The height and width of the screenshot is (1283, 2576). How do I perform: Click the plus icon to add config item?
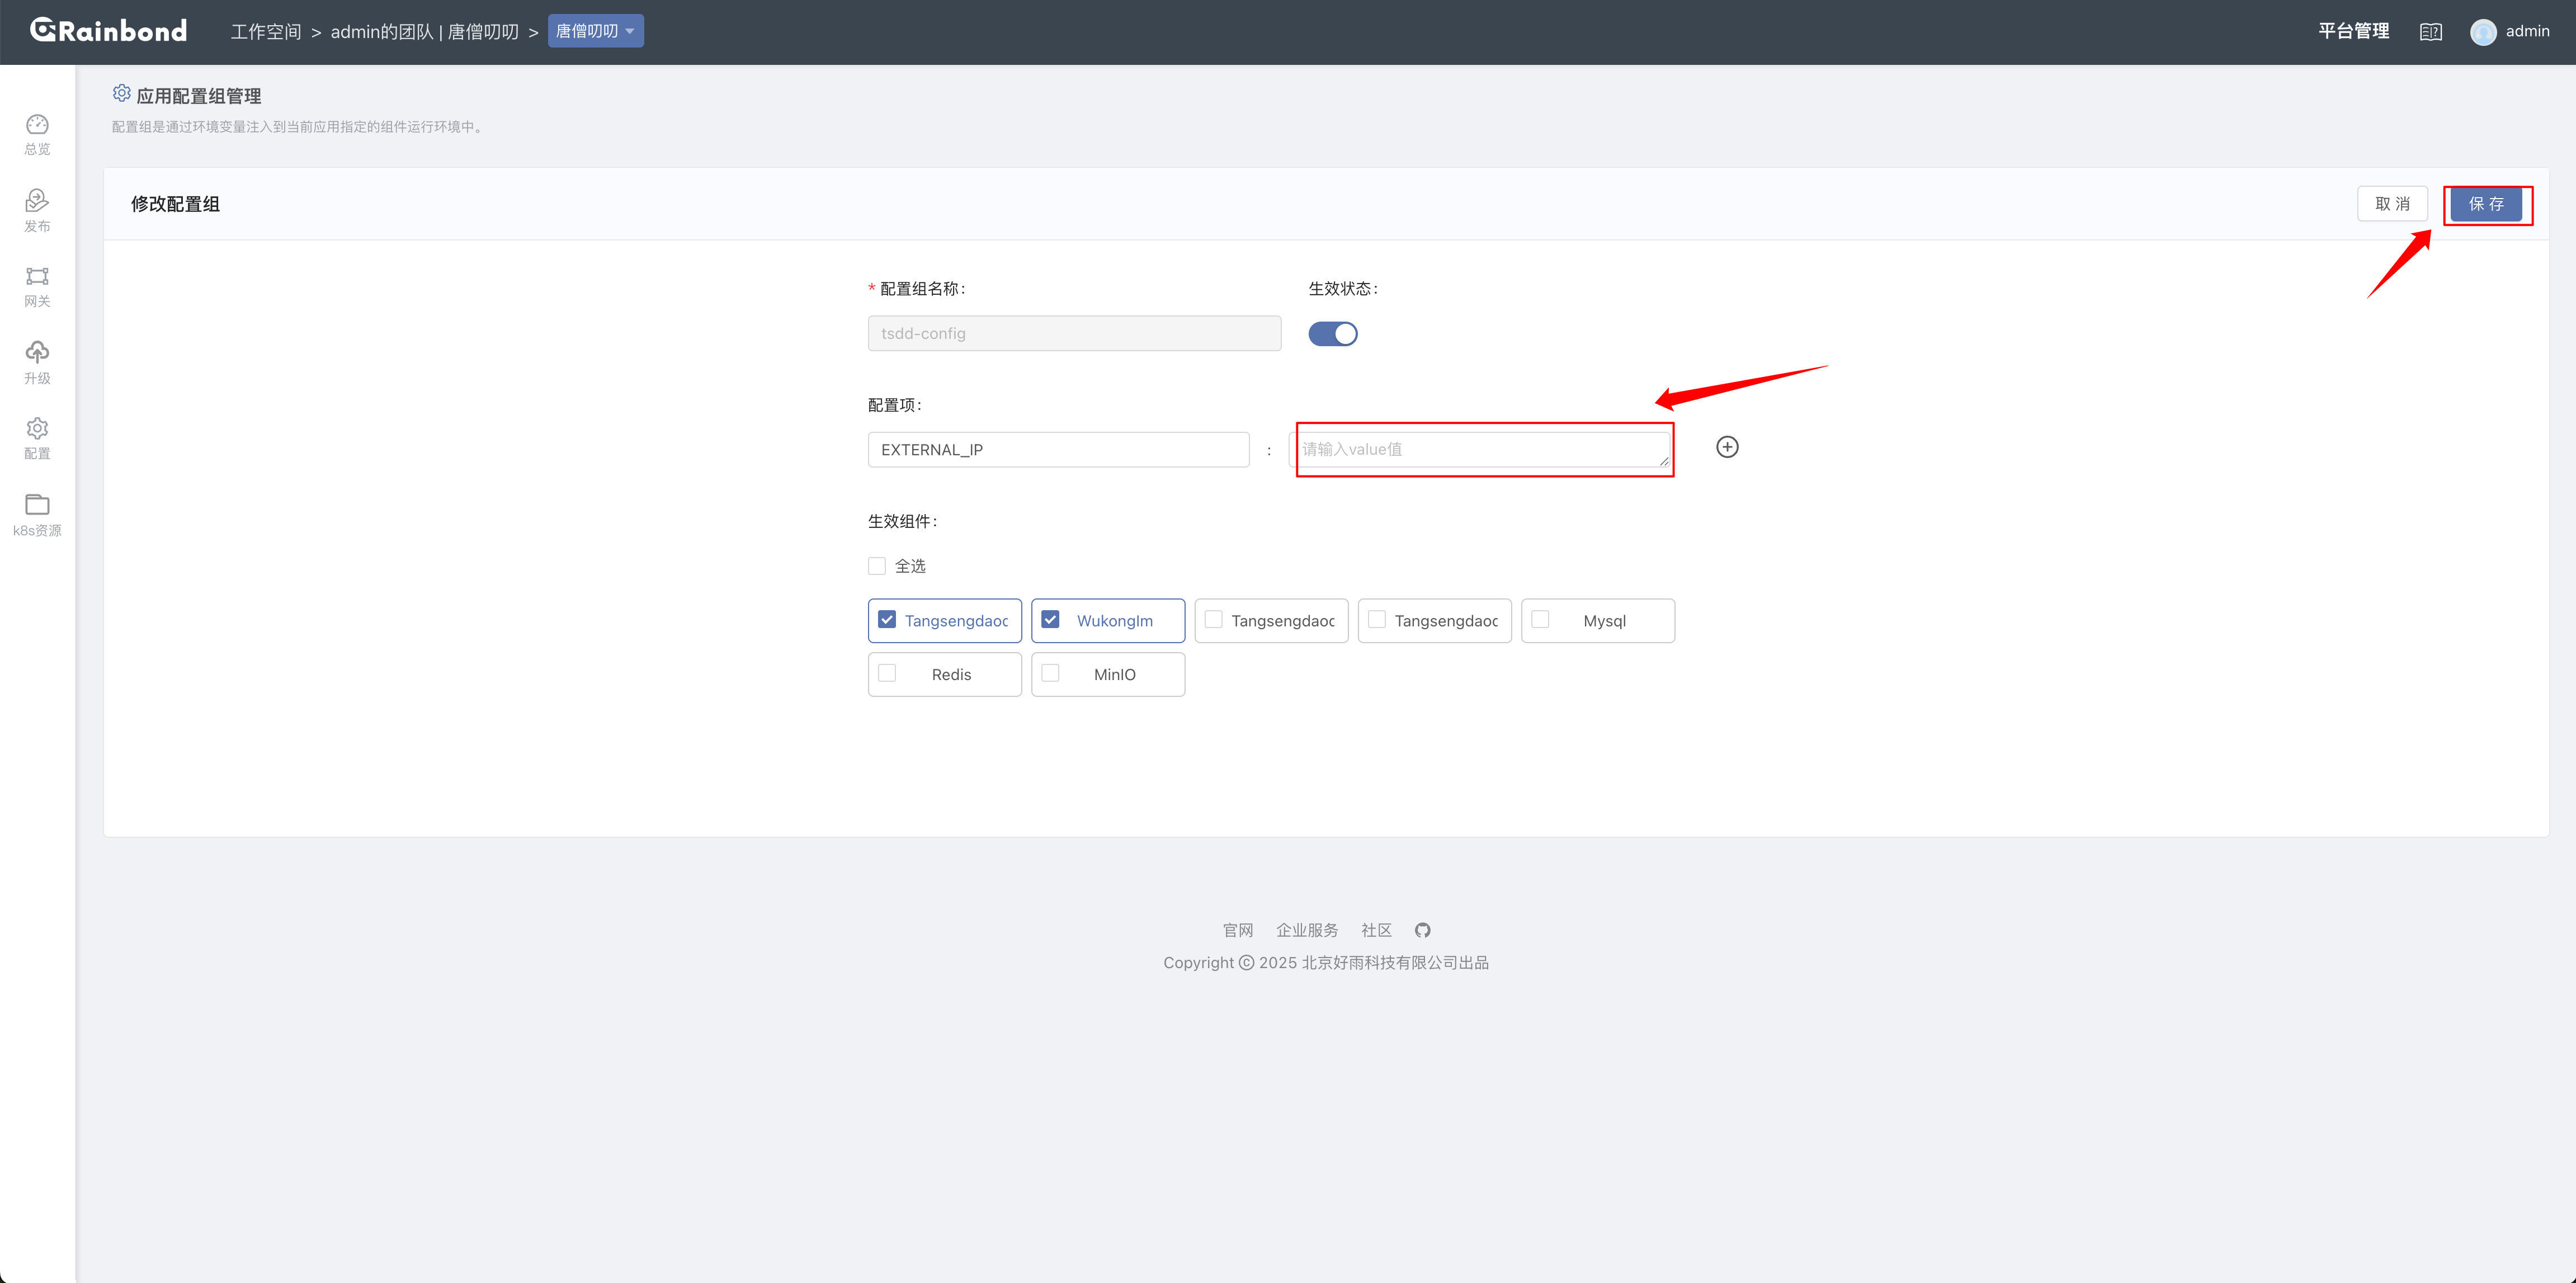(1727, 447)
